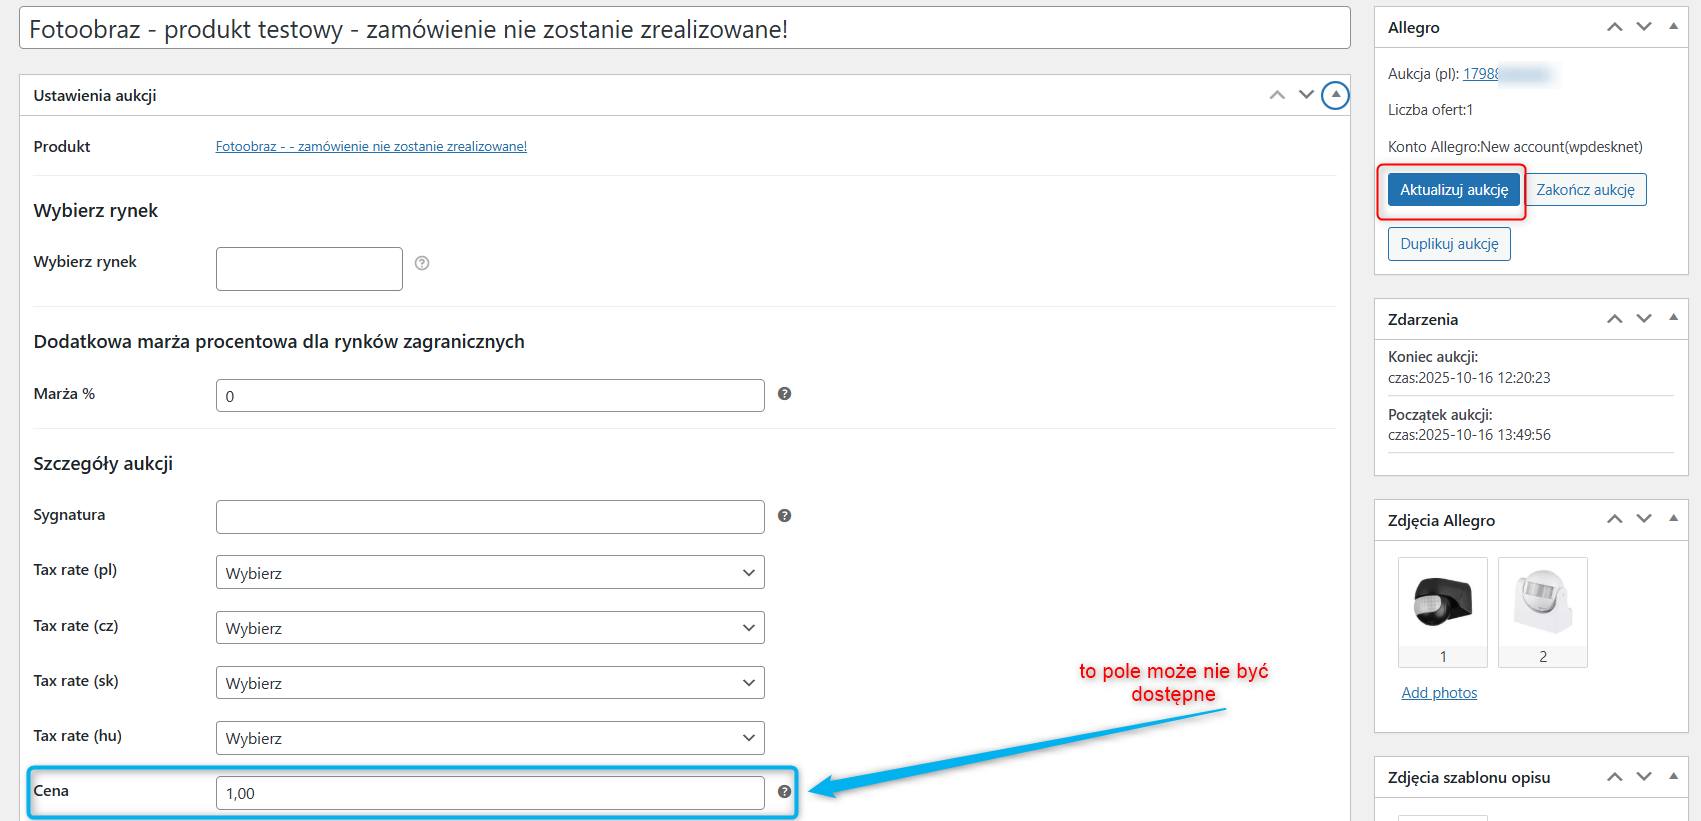Click help icon beside Sygnatura field
This screenshot has height=821, width=1701.
click(784, 516)
